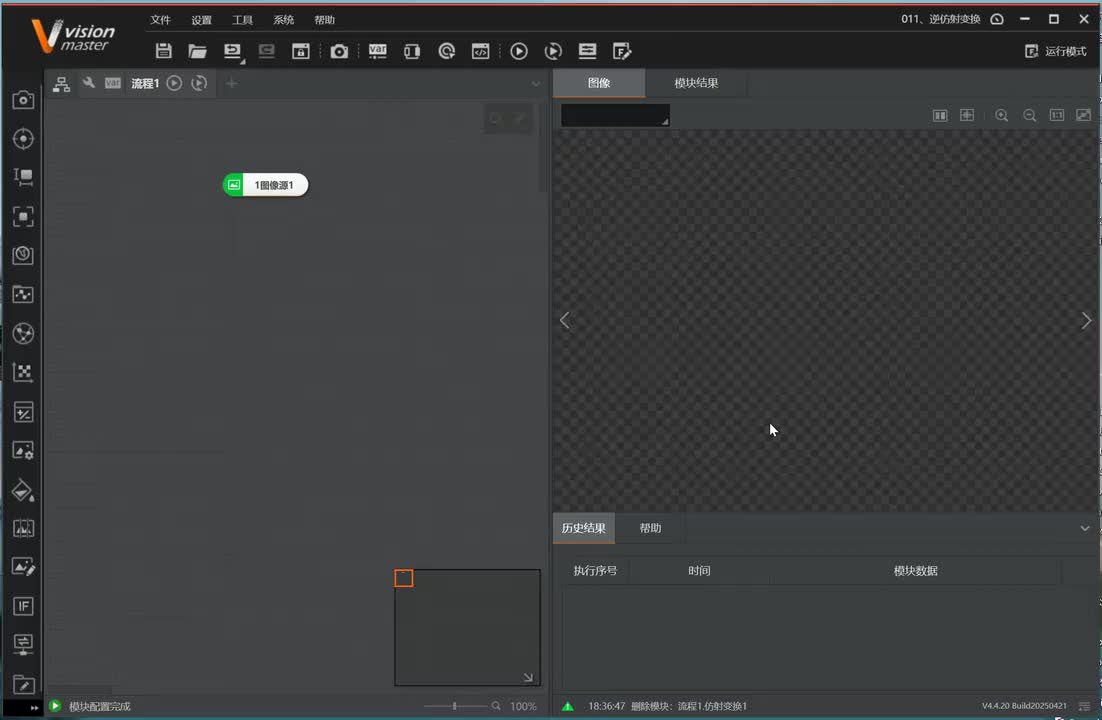Add a new process with the plus button
The image size is (1102, 720).
click(x=231, y=84)
